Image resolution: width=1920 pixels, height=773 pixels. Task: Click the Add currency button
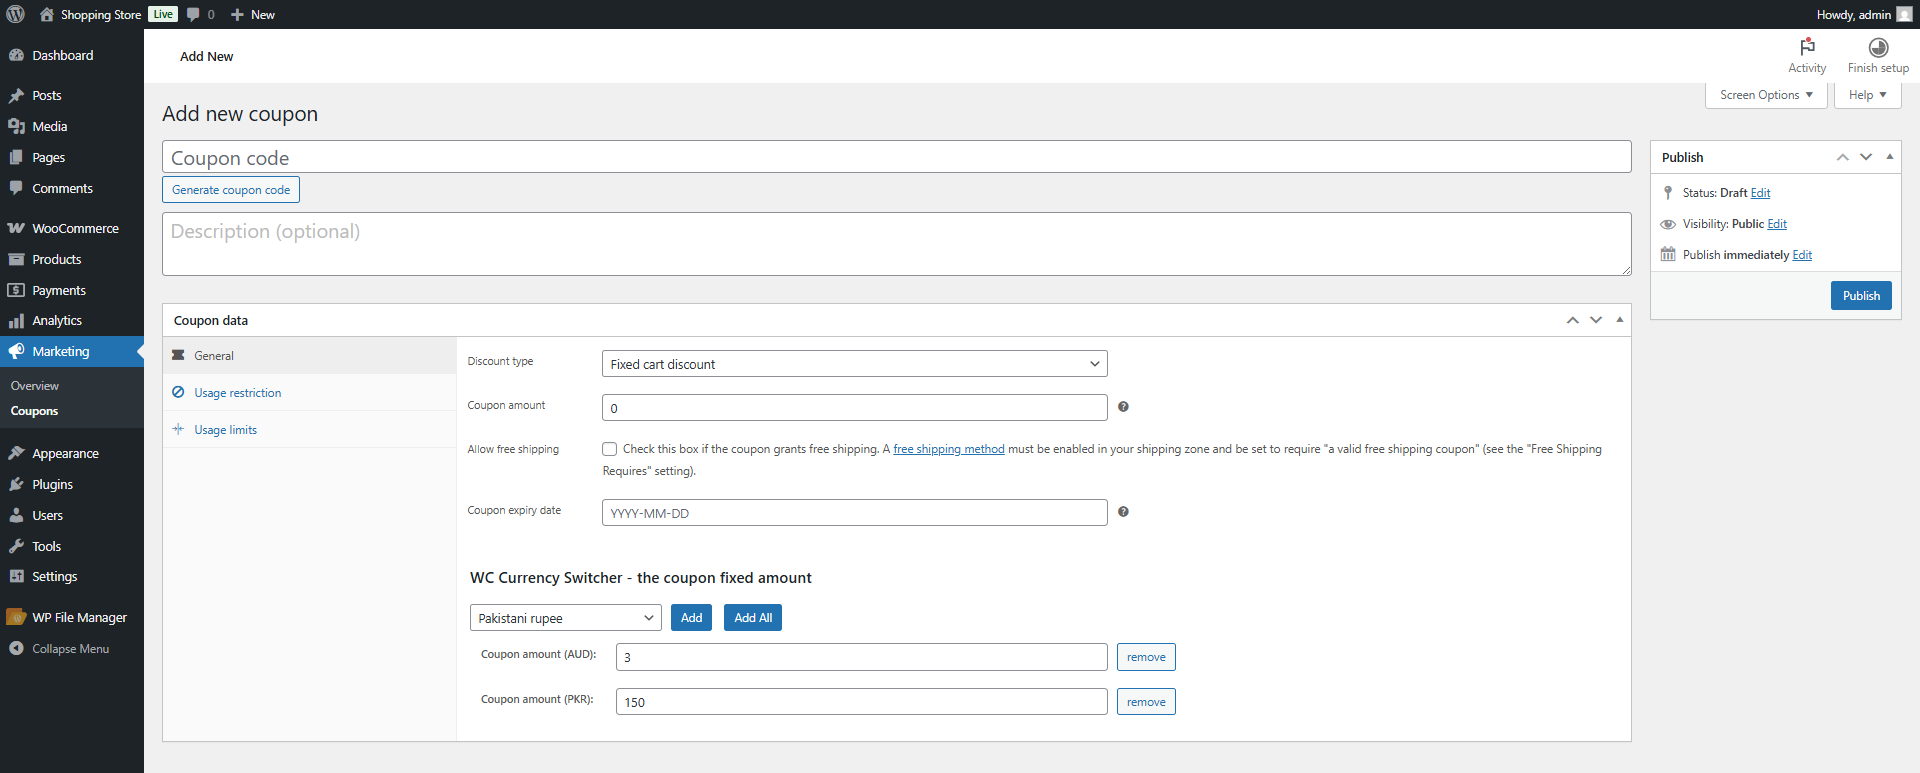(x=691, y=618)
